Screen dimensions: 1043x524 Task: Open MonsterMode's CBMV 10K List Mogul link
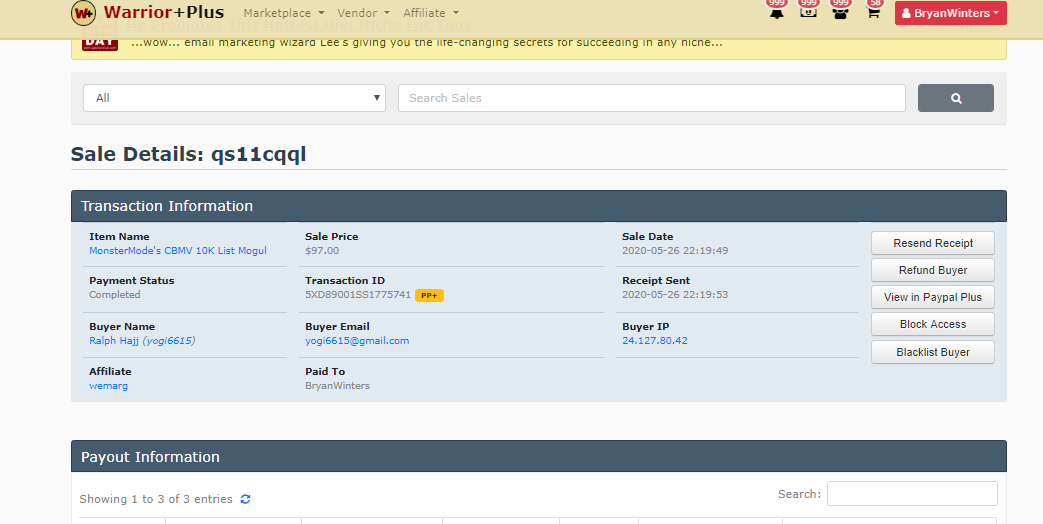click(178, 251)
